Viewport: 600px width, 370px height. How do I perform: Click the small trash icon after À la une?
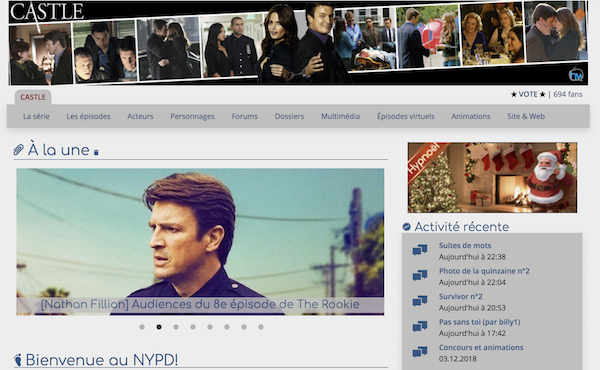pos(96,152)
